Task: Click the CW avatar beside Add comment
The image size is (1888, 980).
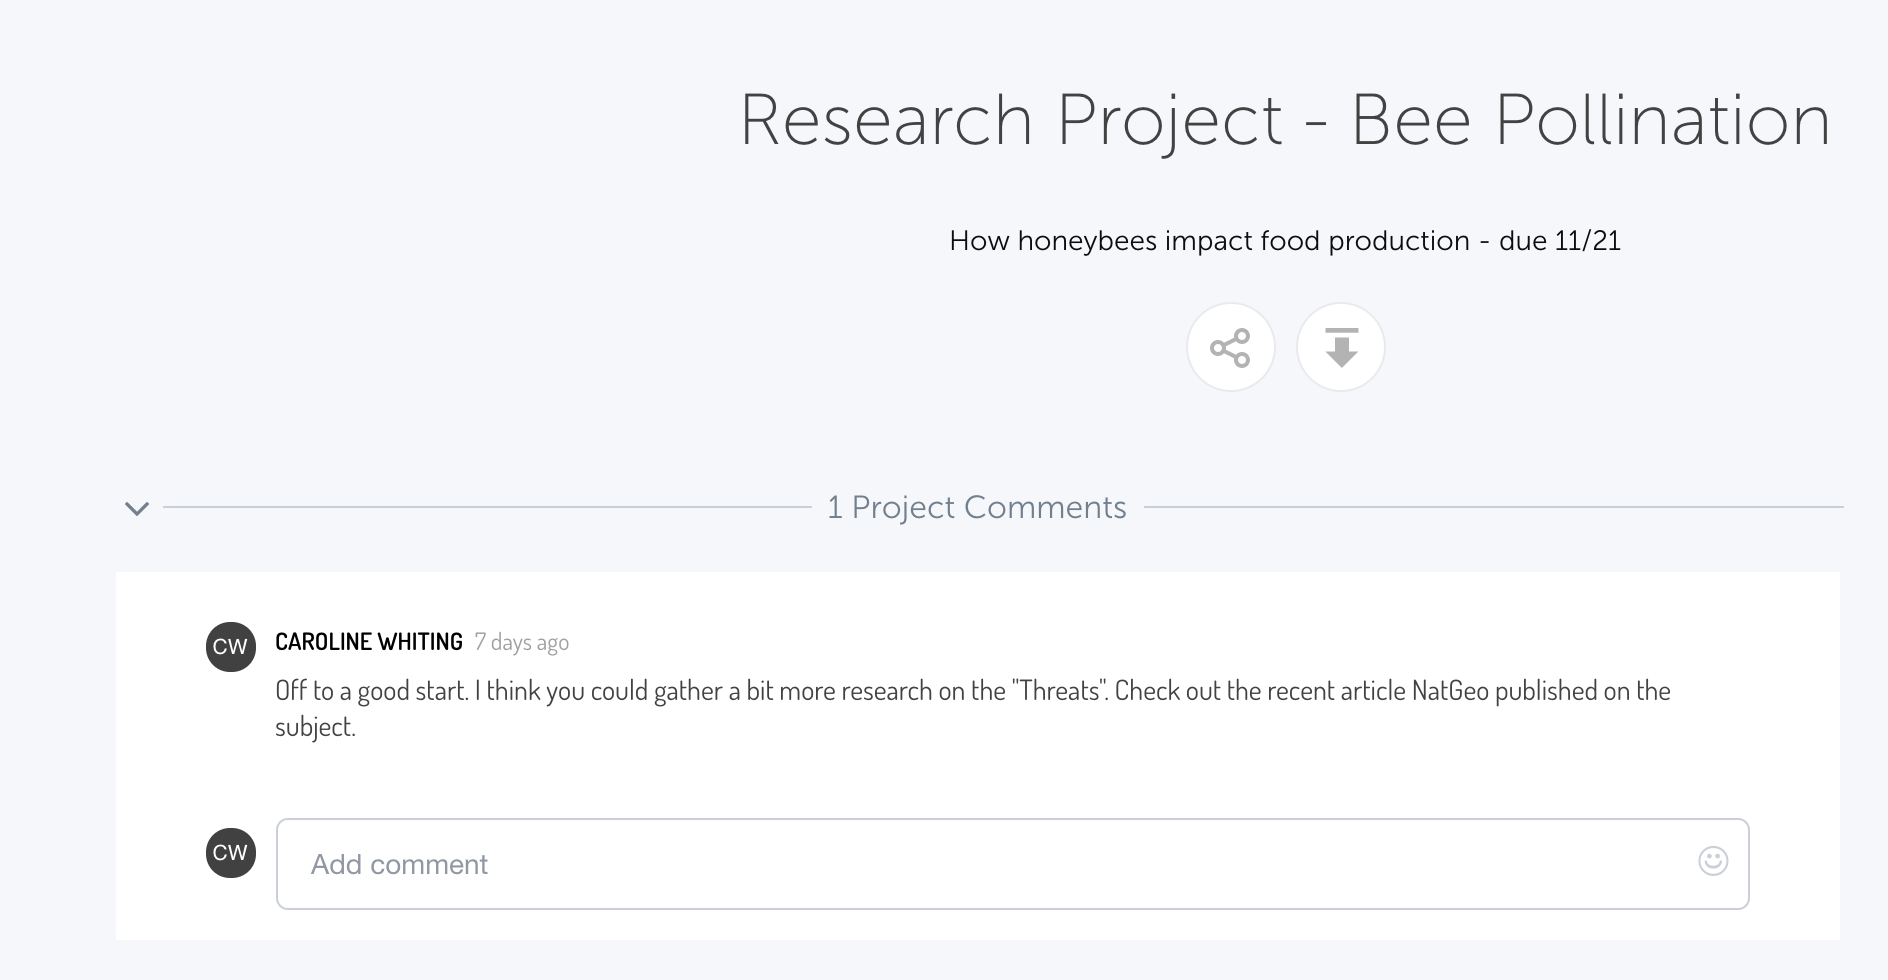Action: click(x=230, y=852)
